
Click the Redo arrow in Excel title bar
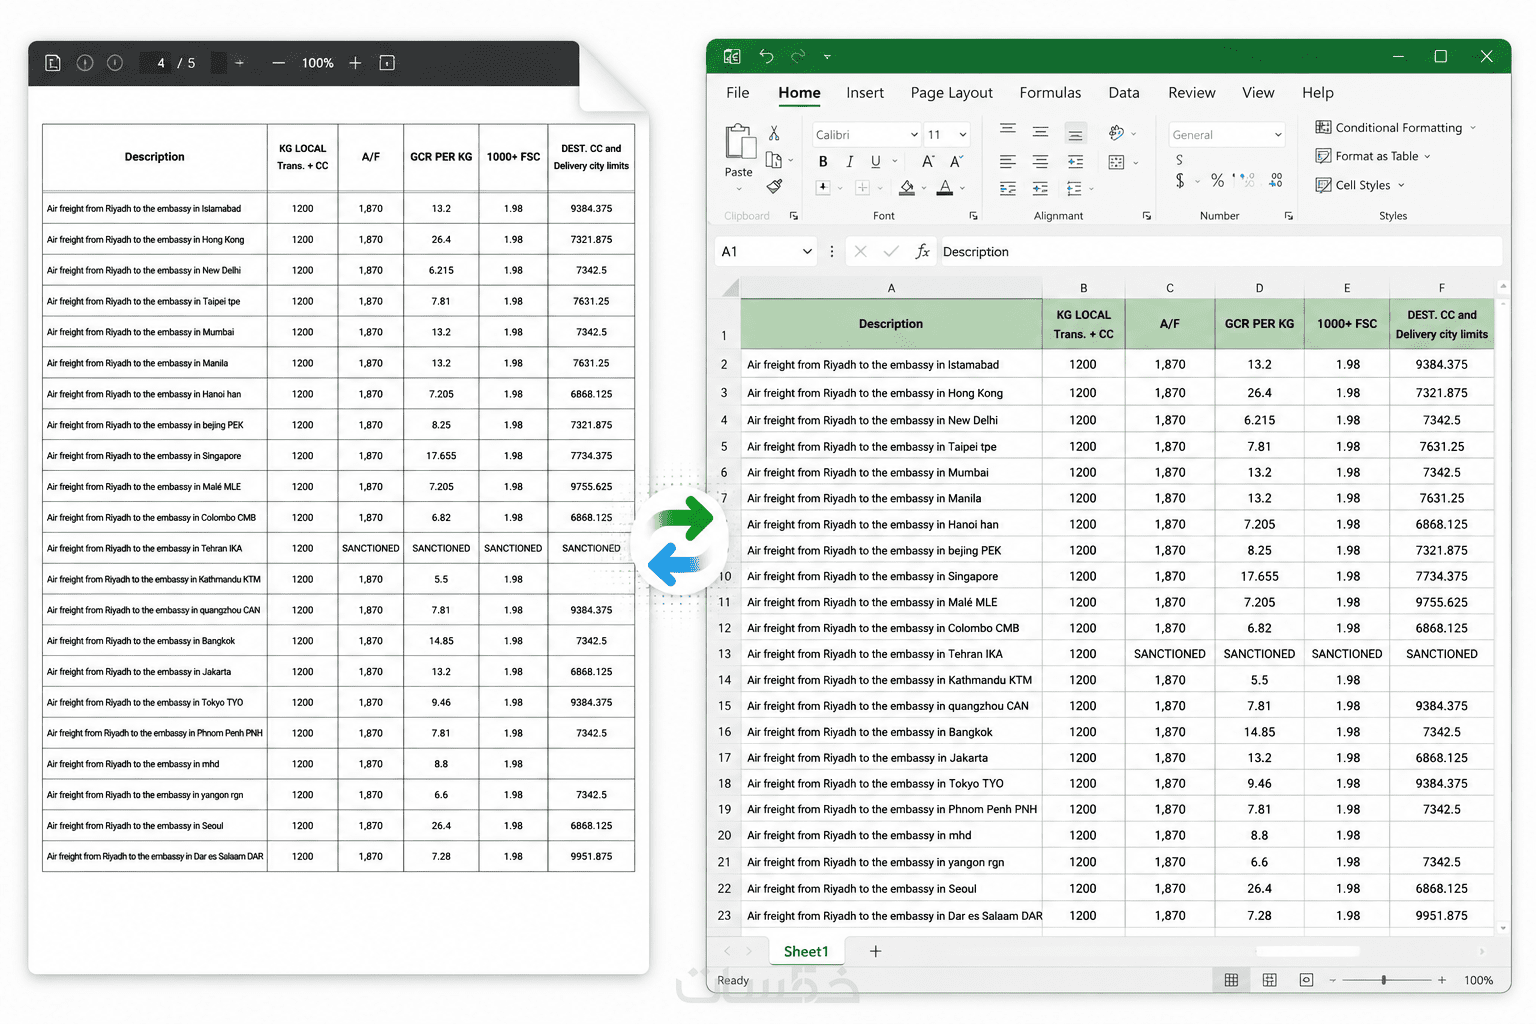[798, 56]
